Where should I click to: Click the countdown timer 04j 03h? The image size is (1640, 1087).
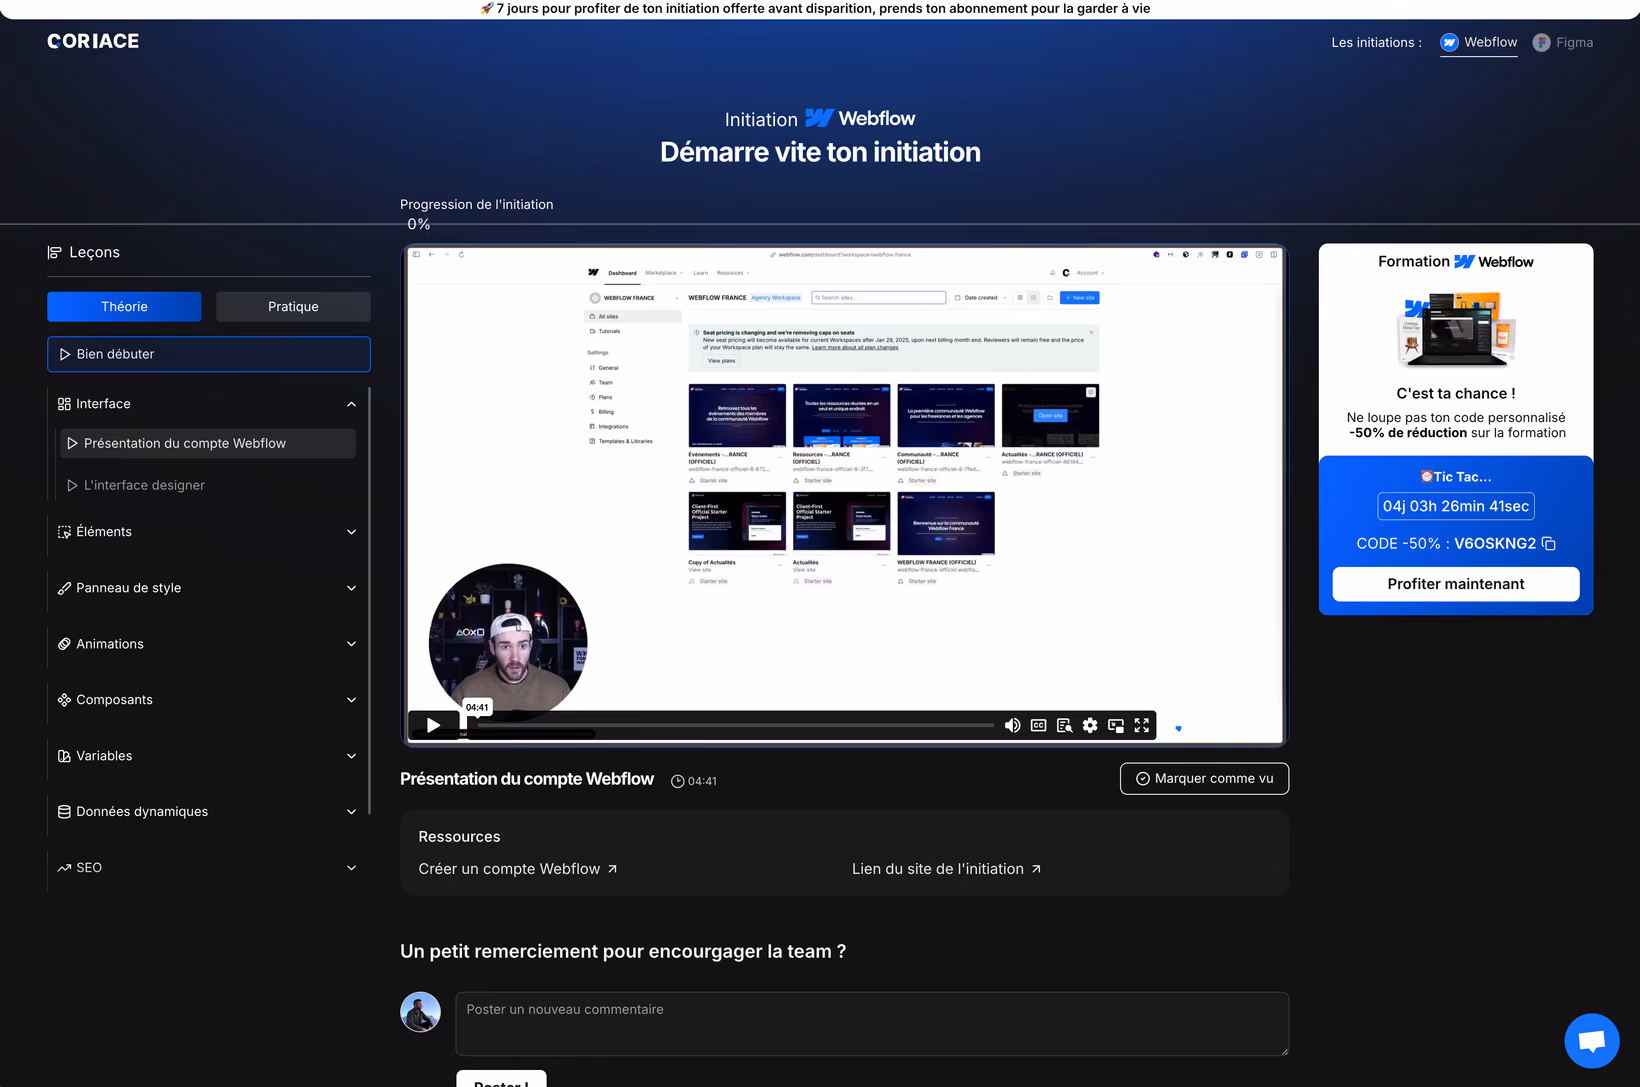point(1456,506)
